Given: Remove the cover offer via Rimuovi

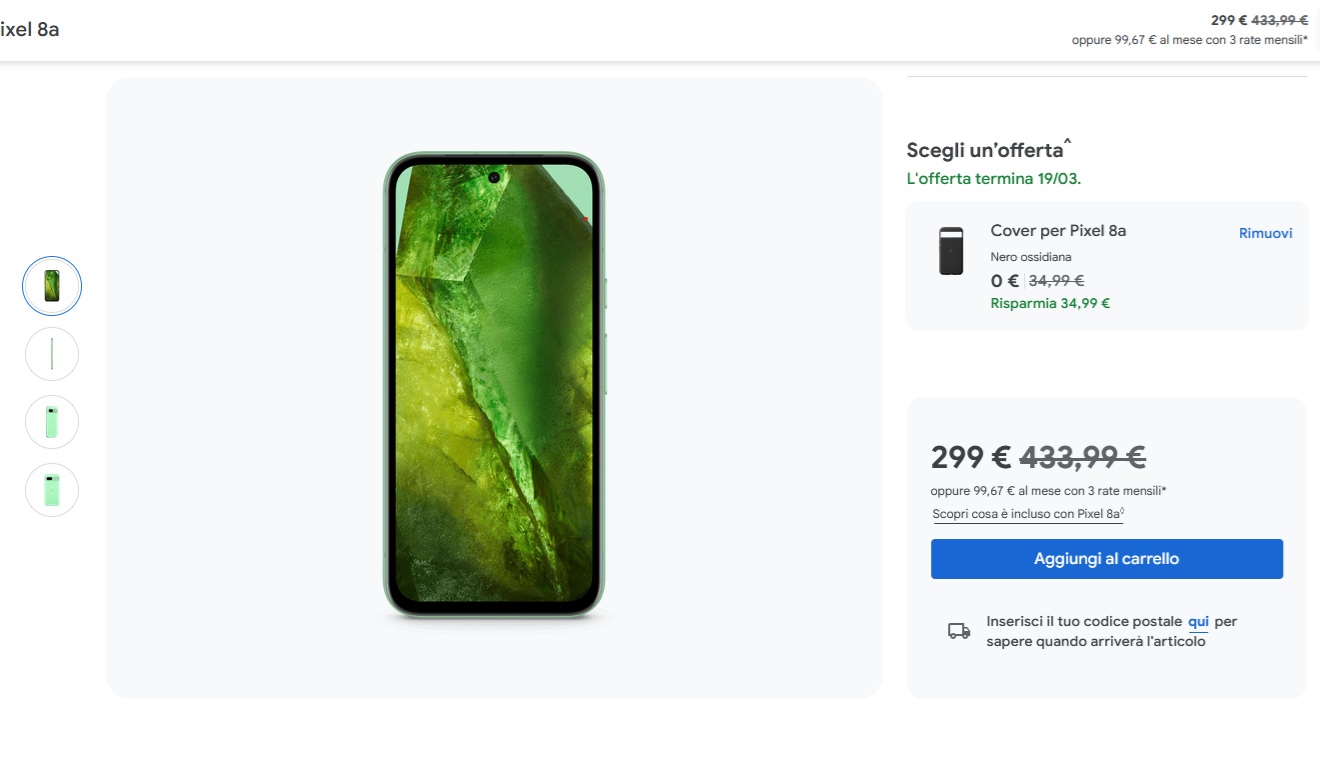Looking at the screenshot, I should (x=1265, y=233).
